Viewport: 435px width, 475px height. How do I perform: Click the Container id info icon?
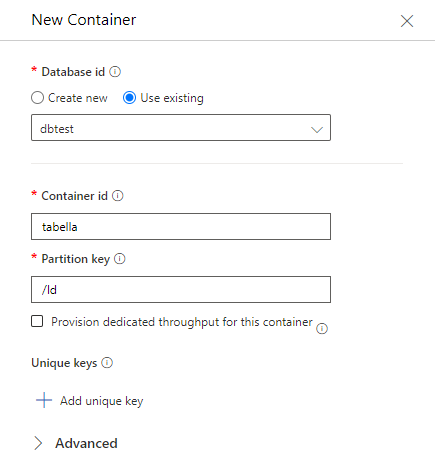pyautogui.click(x=118, y=196)
